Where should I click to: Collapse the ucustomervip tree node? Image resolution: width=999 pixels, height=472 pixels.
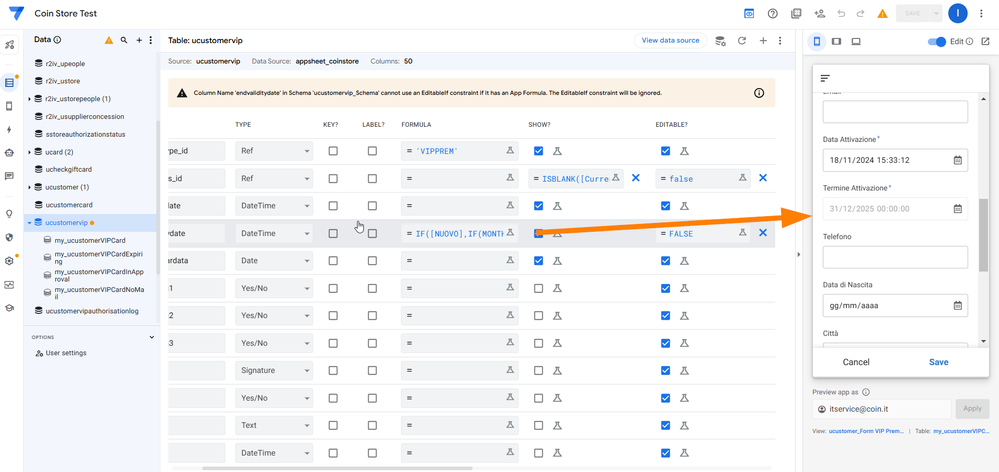(30, 223)
